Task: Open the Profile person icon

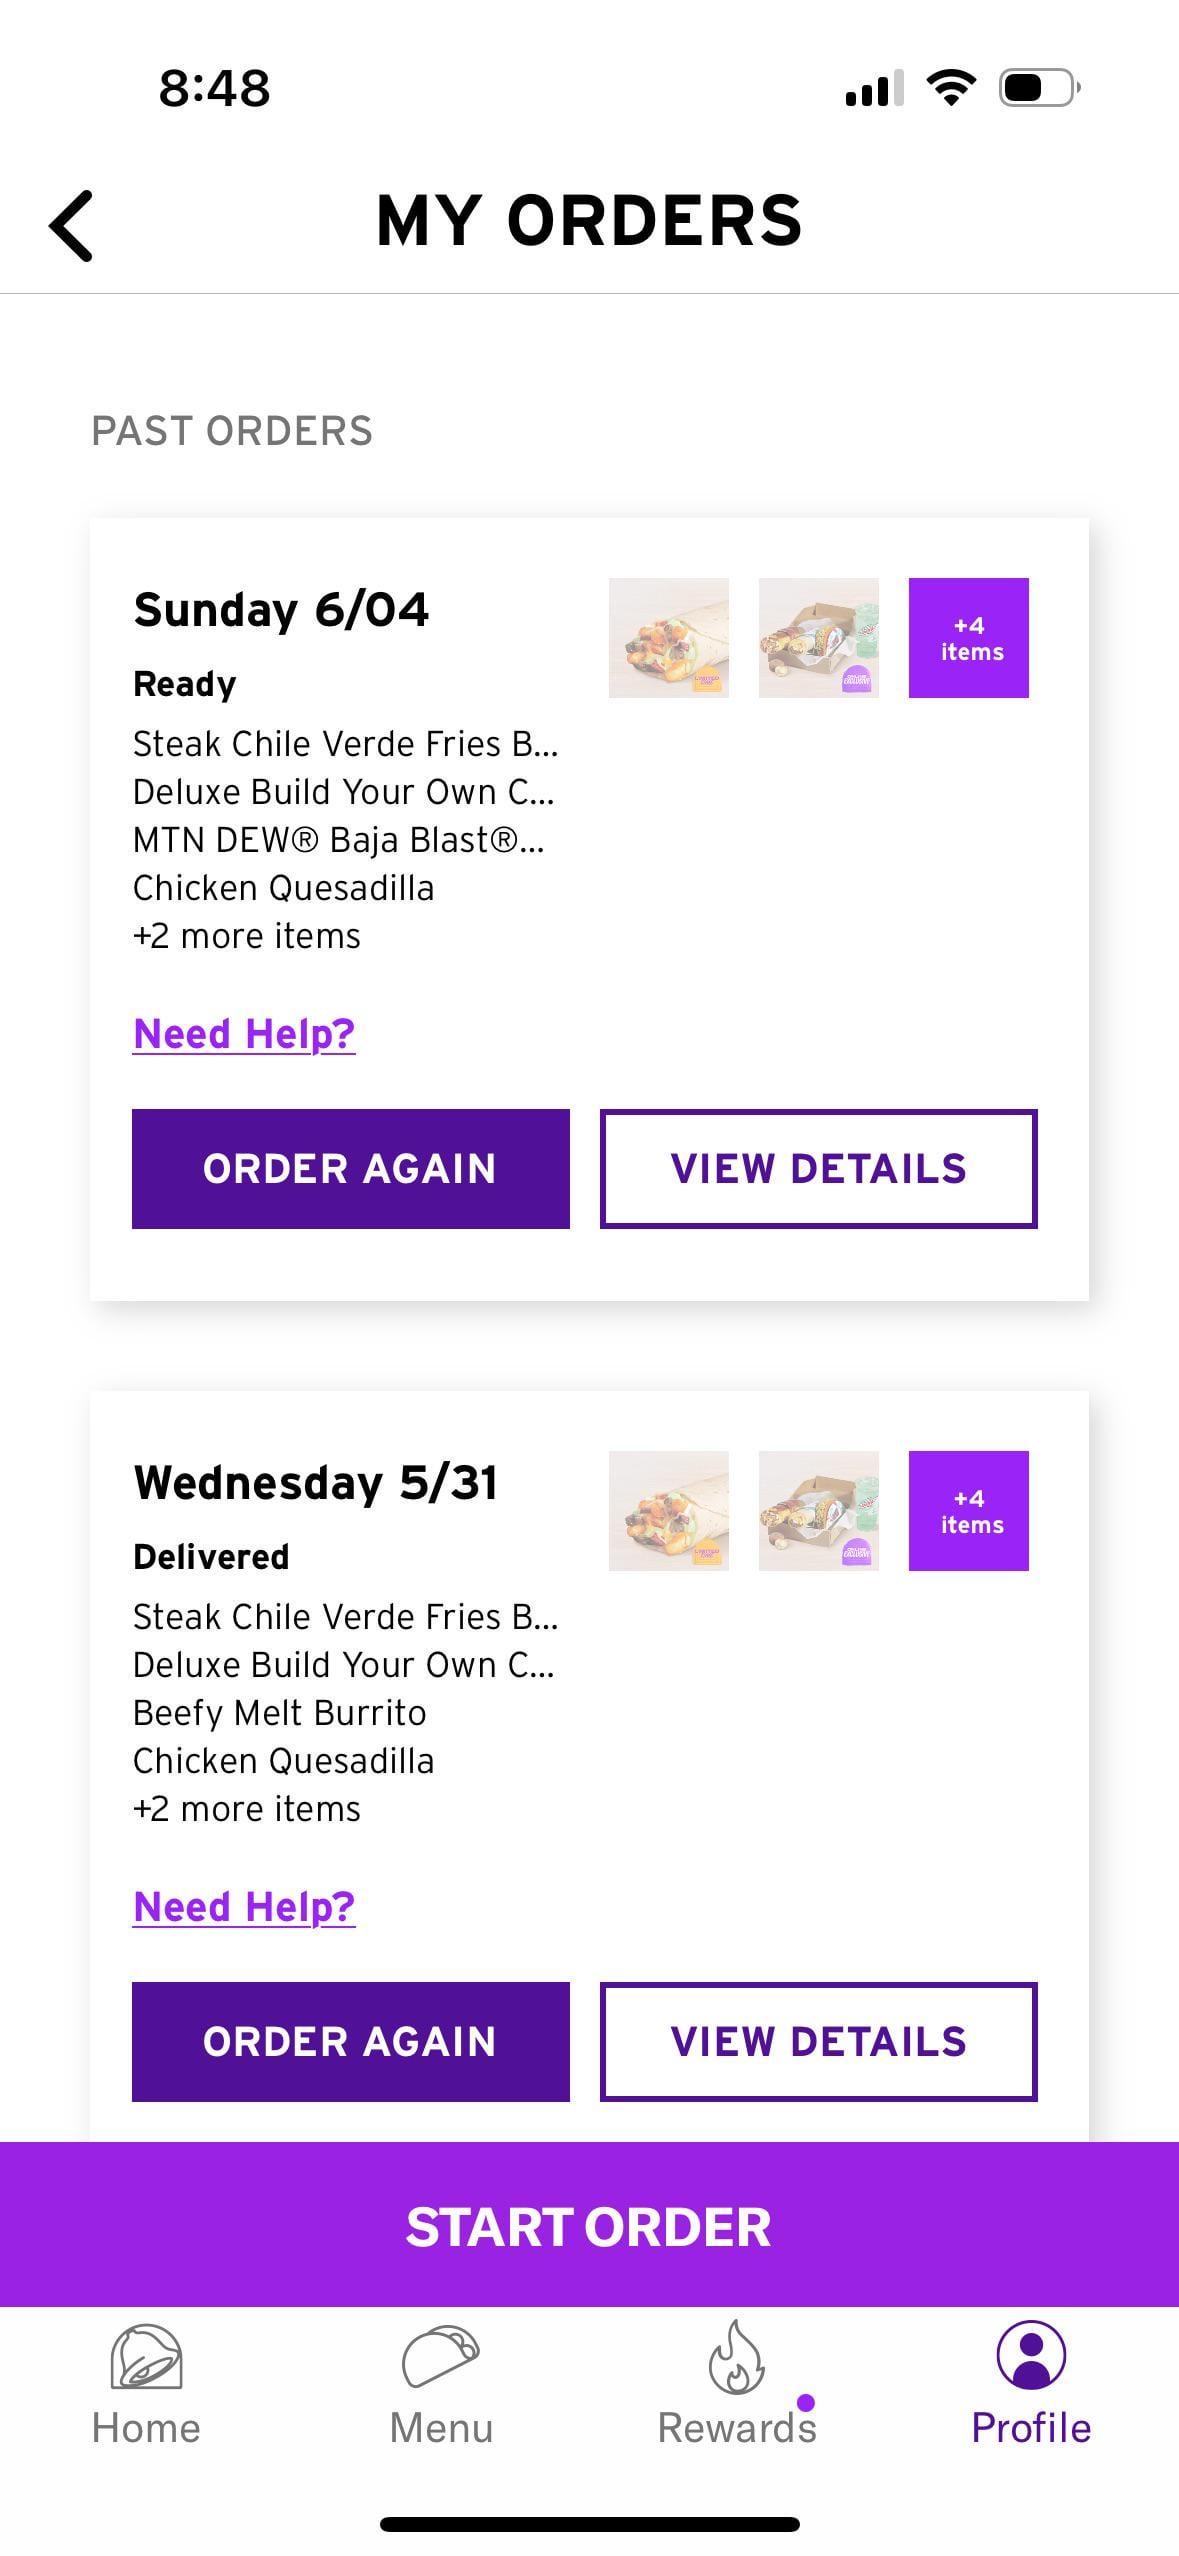Action: 1031,2356
